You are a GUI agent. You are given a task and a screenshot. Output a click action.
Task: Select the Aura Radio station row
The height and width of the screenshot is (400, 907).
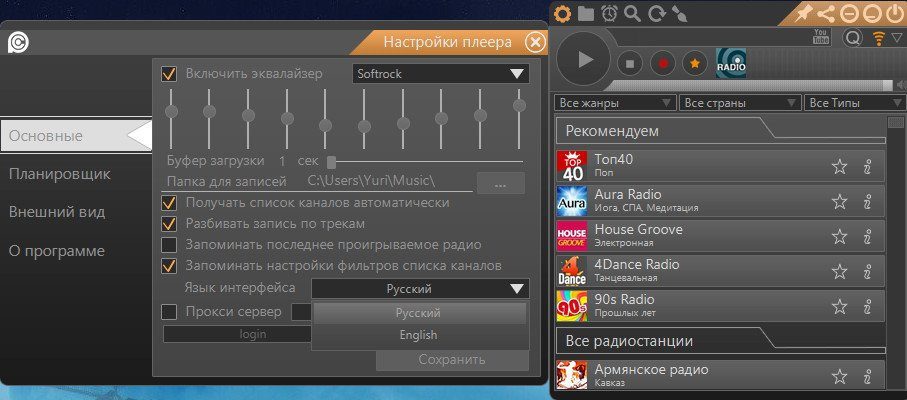720,201
